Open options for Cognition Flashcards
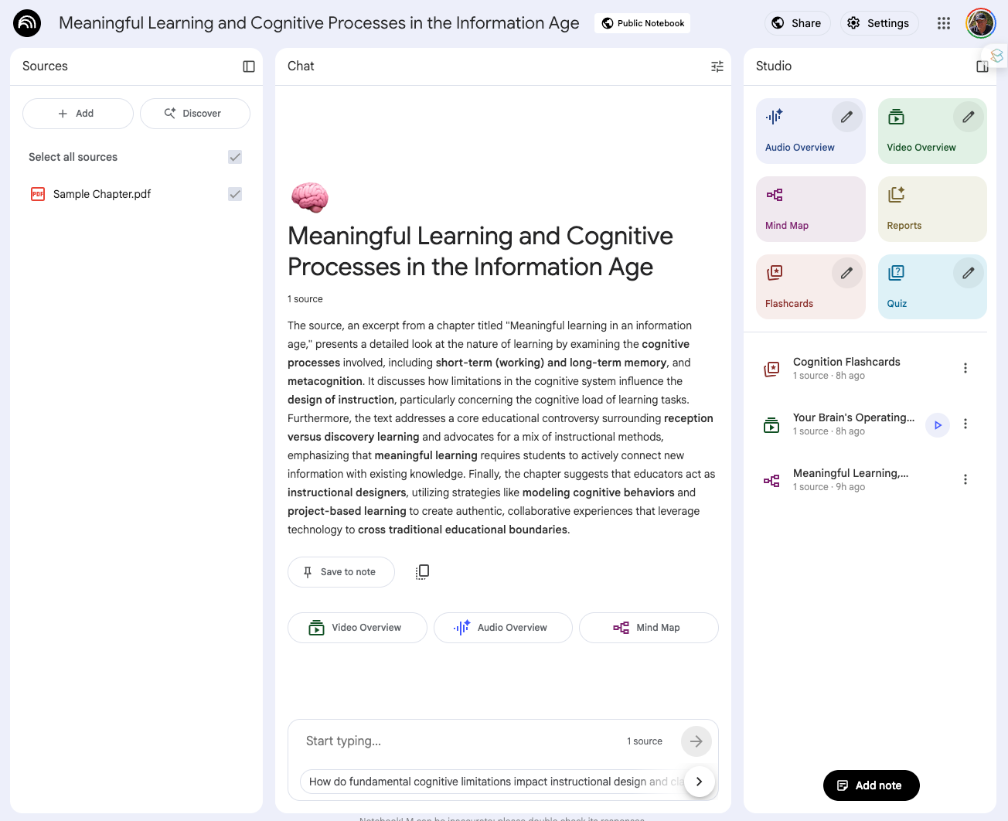The width and height of the screenshot is (1008, 821). point(965,368)
